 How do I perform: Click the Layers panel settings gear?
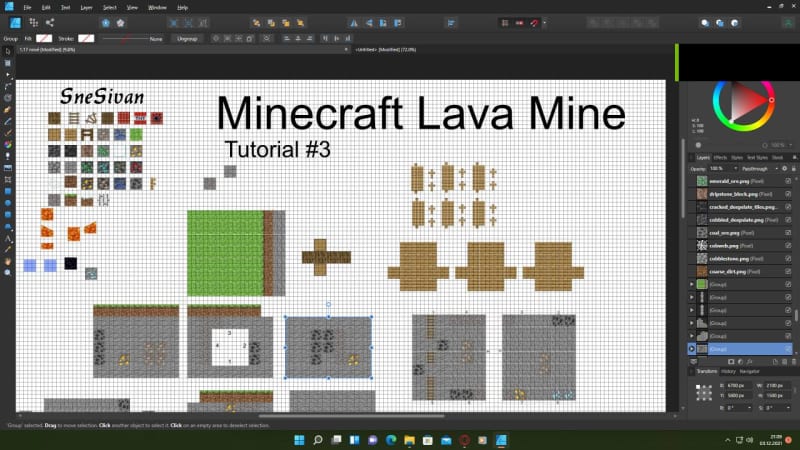[785, 168]
